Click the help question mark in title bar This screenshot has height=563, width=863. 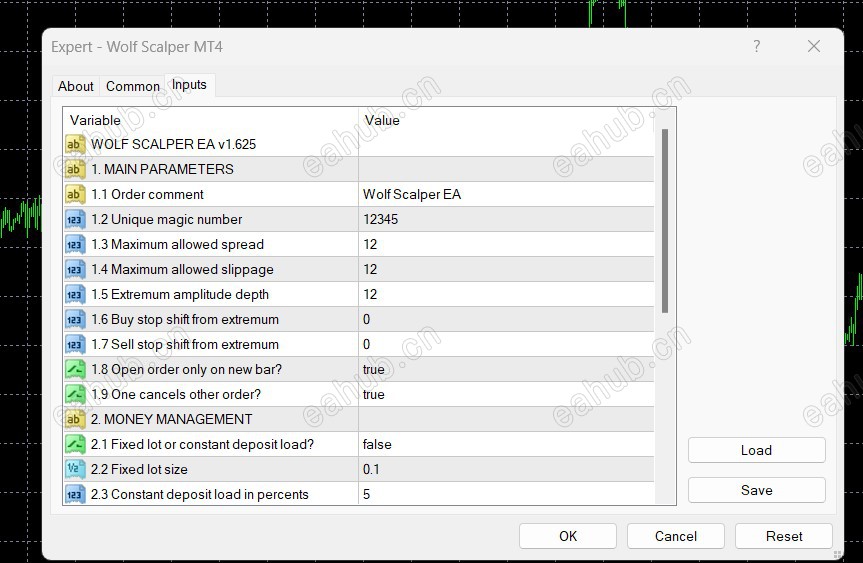757,46
